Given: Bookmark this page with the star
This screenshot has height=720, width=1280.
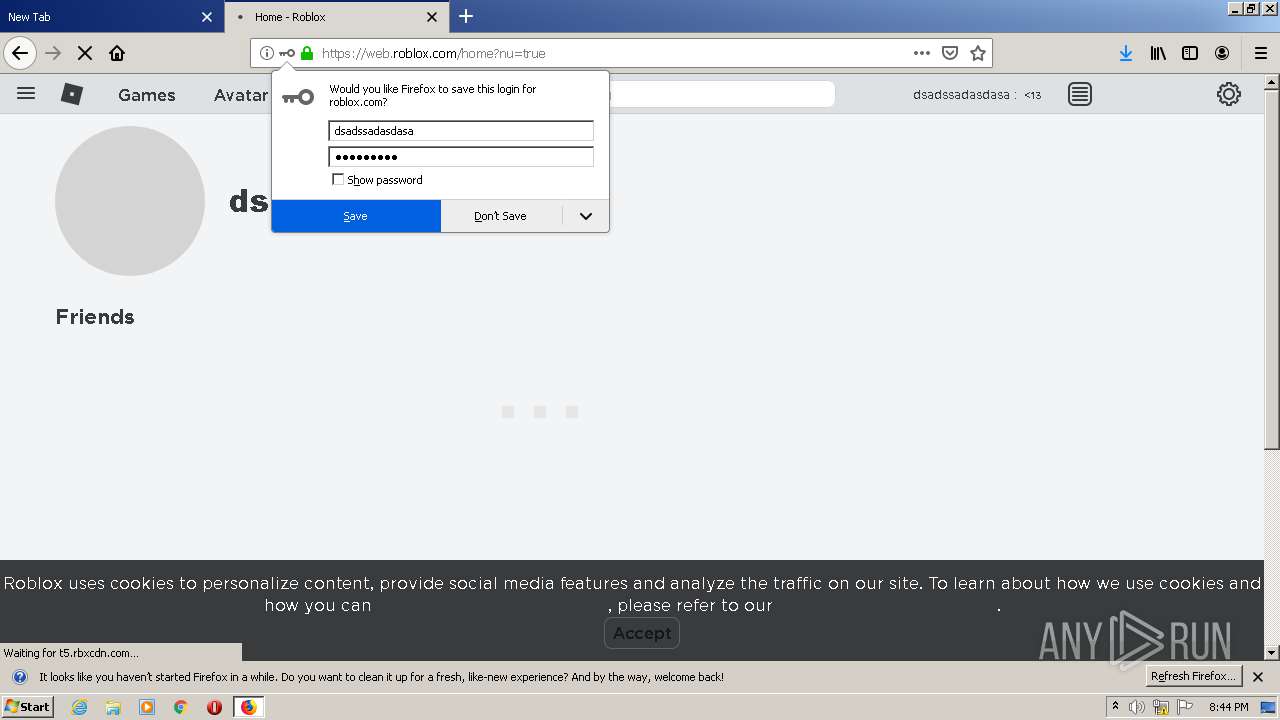Looking at the screenshot, I should (978, 53).
